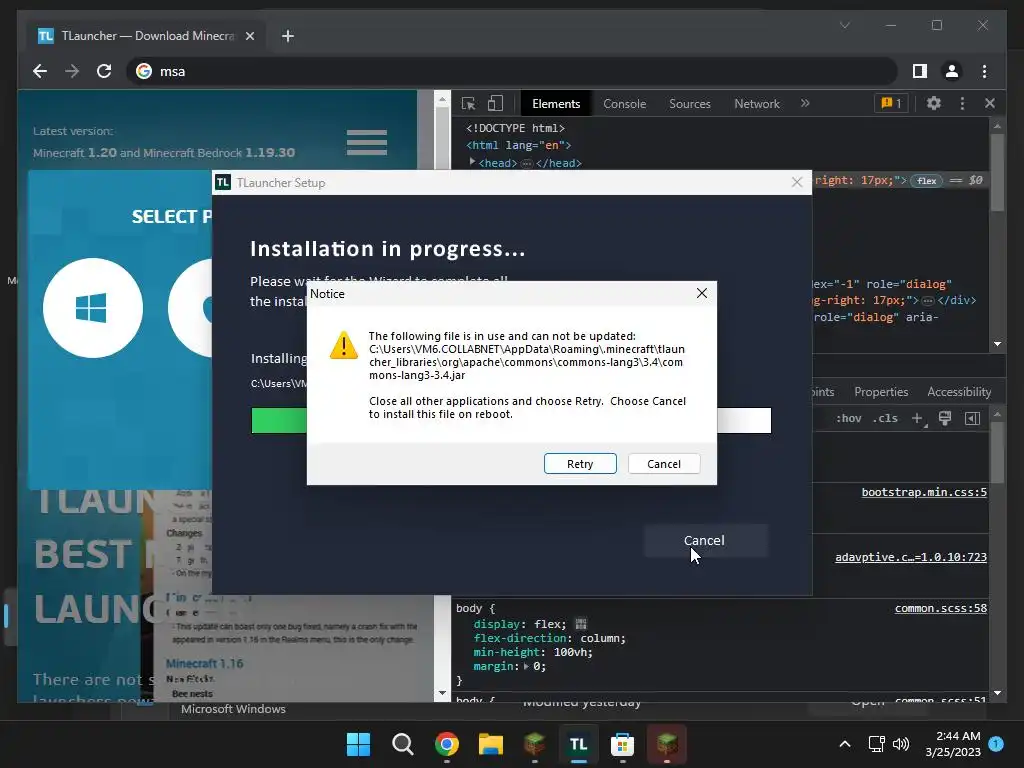Viewport: 1024px width, 768px height.
Task: Click the address bar showing msa
Action: 511,71
